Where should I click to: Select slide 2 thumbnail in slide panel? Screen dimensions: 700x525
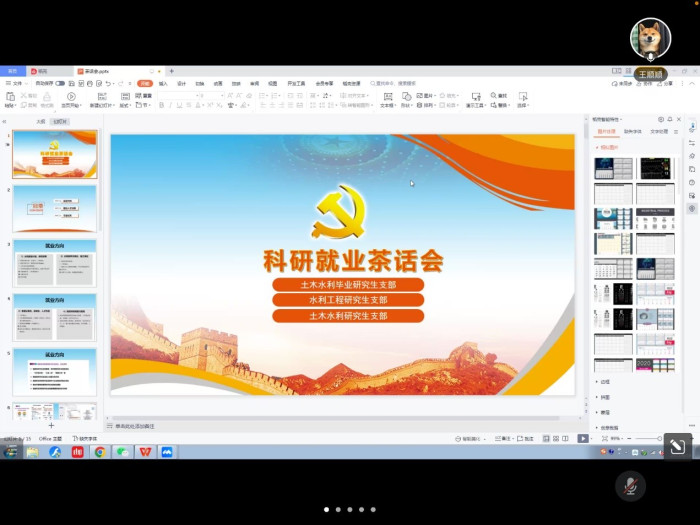[54, 208]
